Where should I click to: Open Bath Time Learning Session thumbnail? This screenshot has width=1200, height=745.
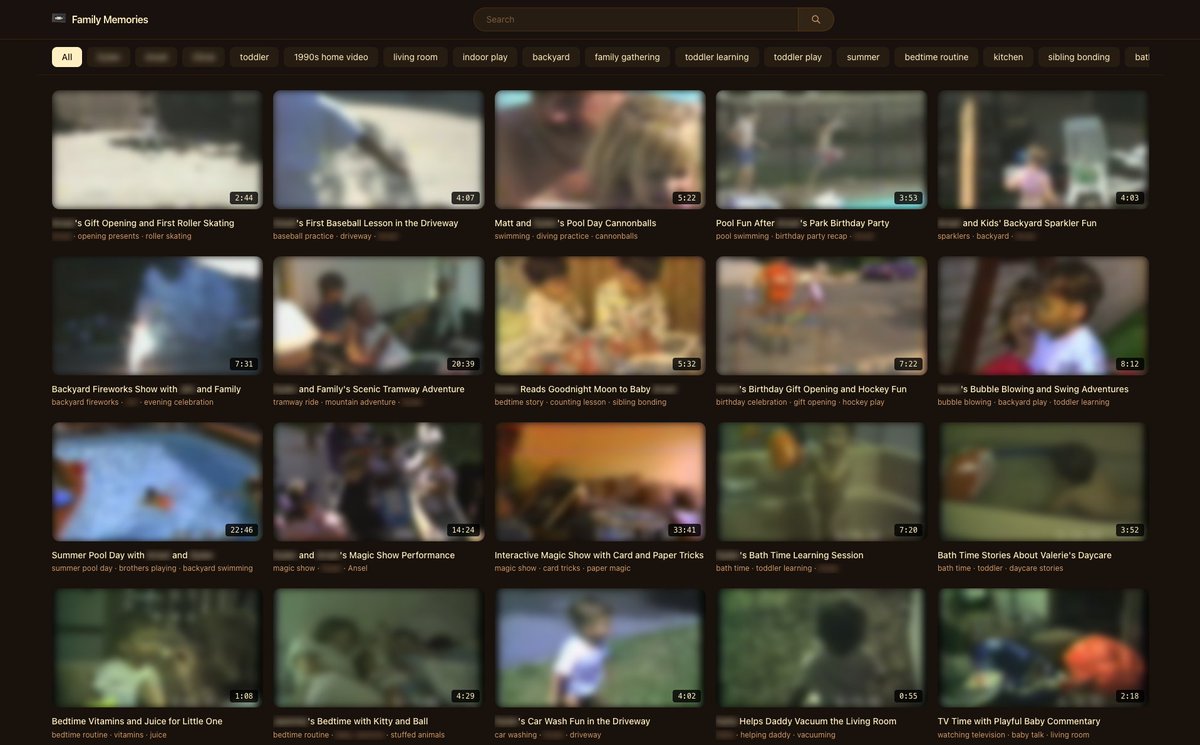pyautogui.click(x=821, y=481)
